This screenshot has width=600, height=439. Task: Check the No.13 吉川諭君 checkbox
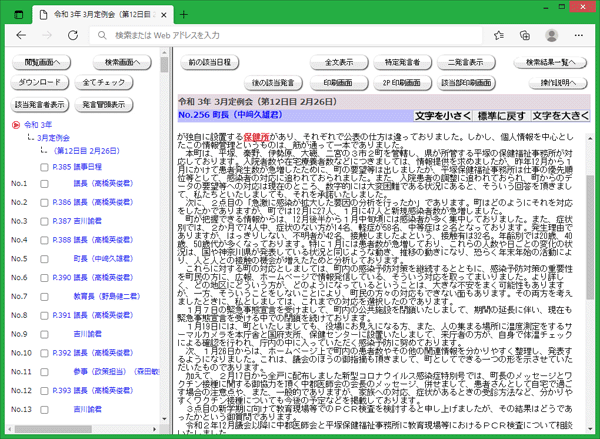[x=44, y=410]
